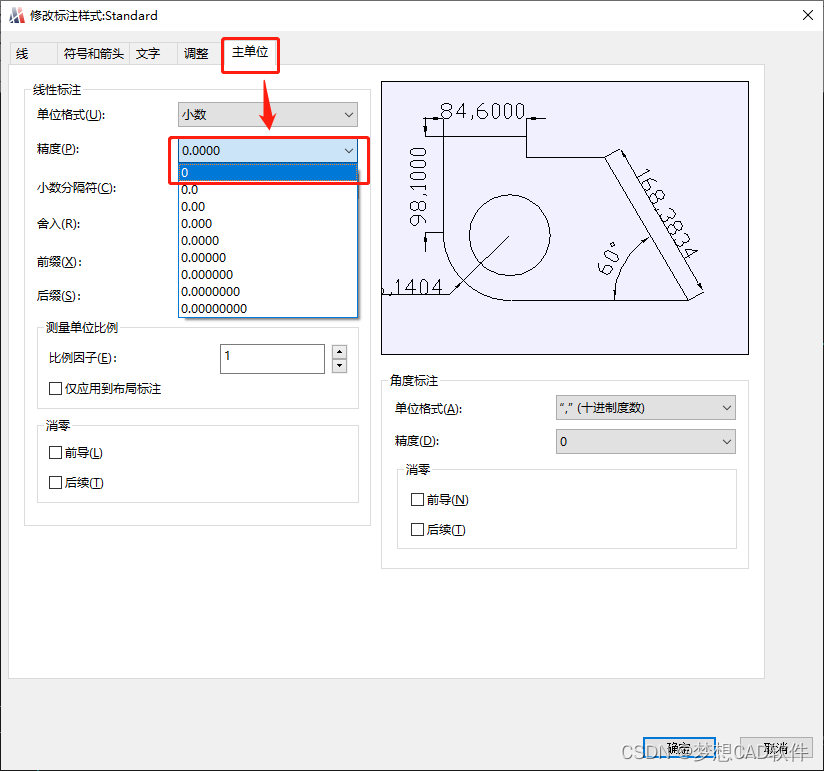Choose precision 0.000 from the list

click(x=267, y=224)
